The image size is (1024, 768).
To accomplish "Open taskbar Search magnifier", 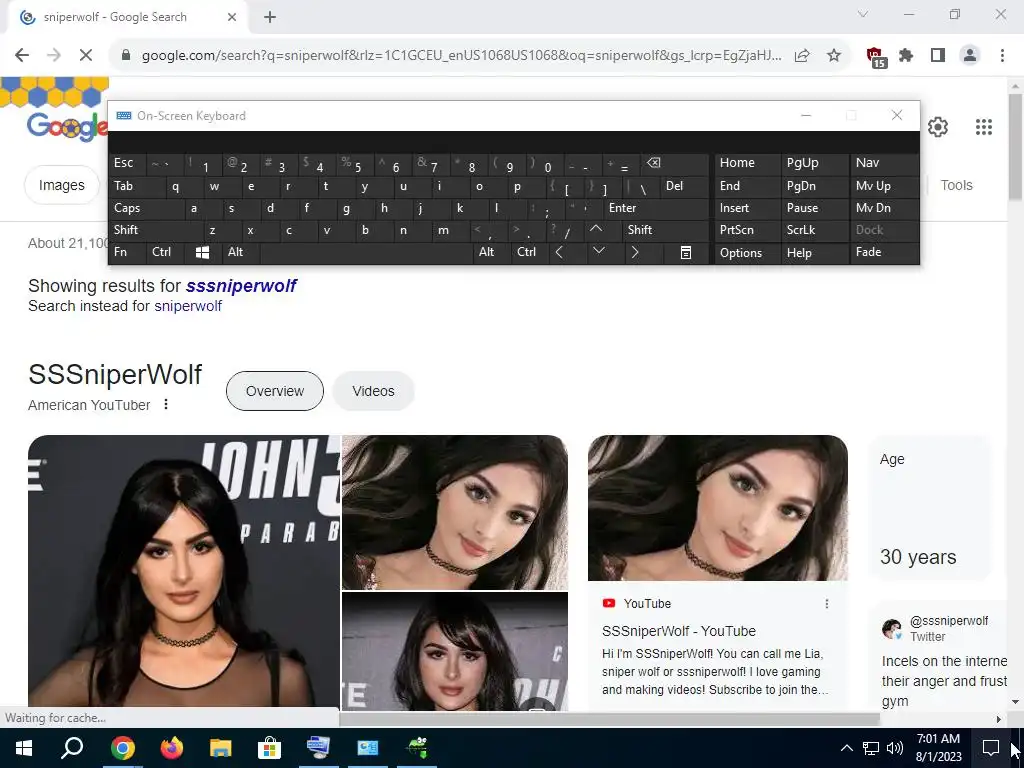I will pos(72,748).
